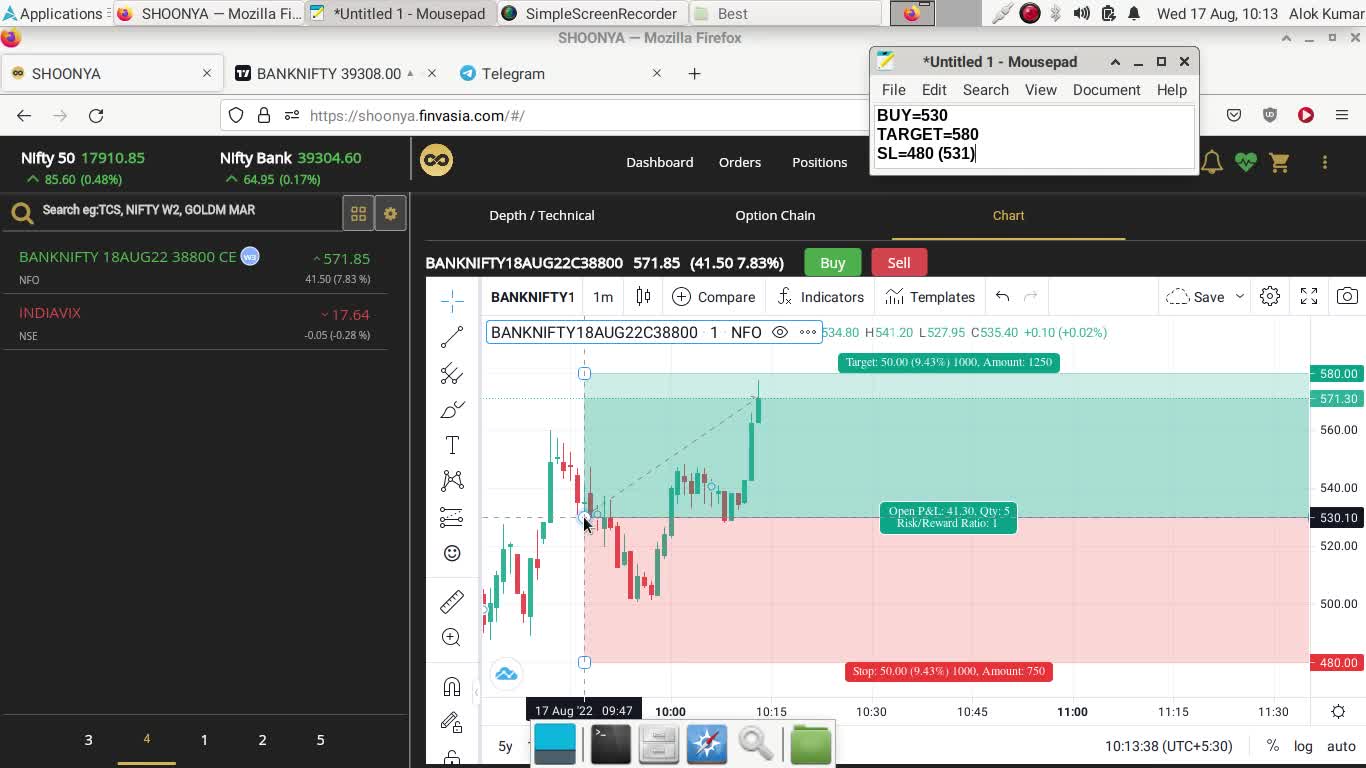The height and width of the screenshot is (768, 1366).
Task: Open timezone 10:13:38 (UTC+5:30) selector
Action: tap(1169, 746)
